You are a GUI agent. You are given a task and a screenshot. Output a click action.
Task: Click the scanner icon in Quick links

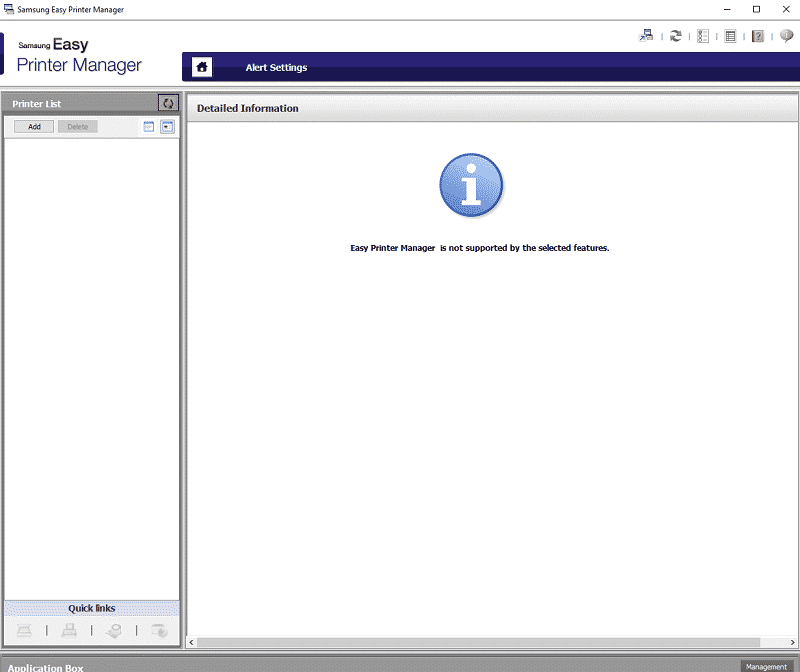click(x=24, y=631)
